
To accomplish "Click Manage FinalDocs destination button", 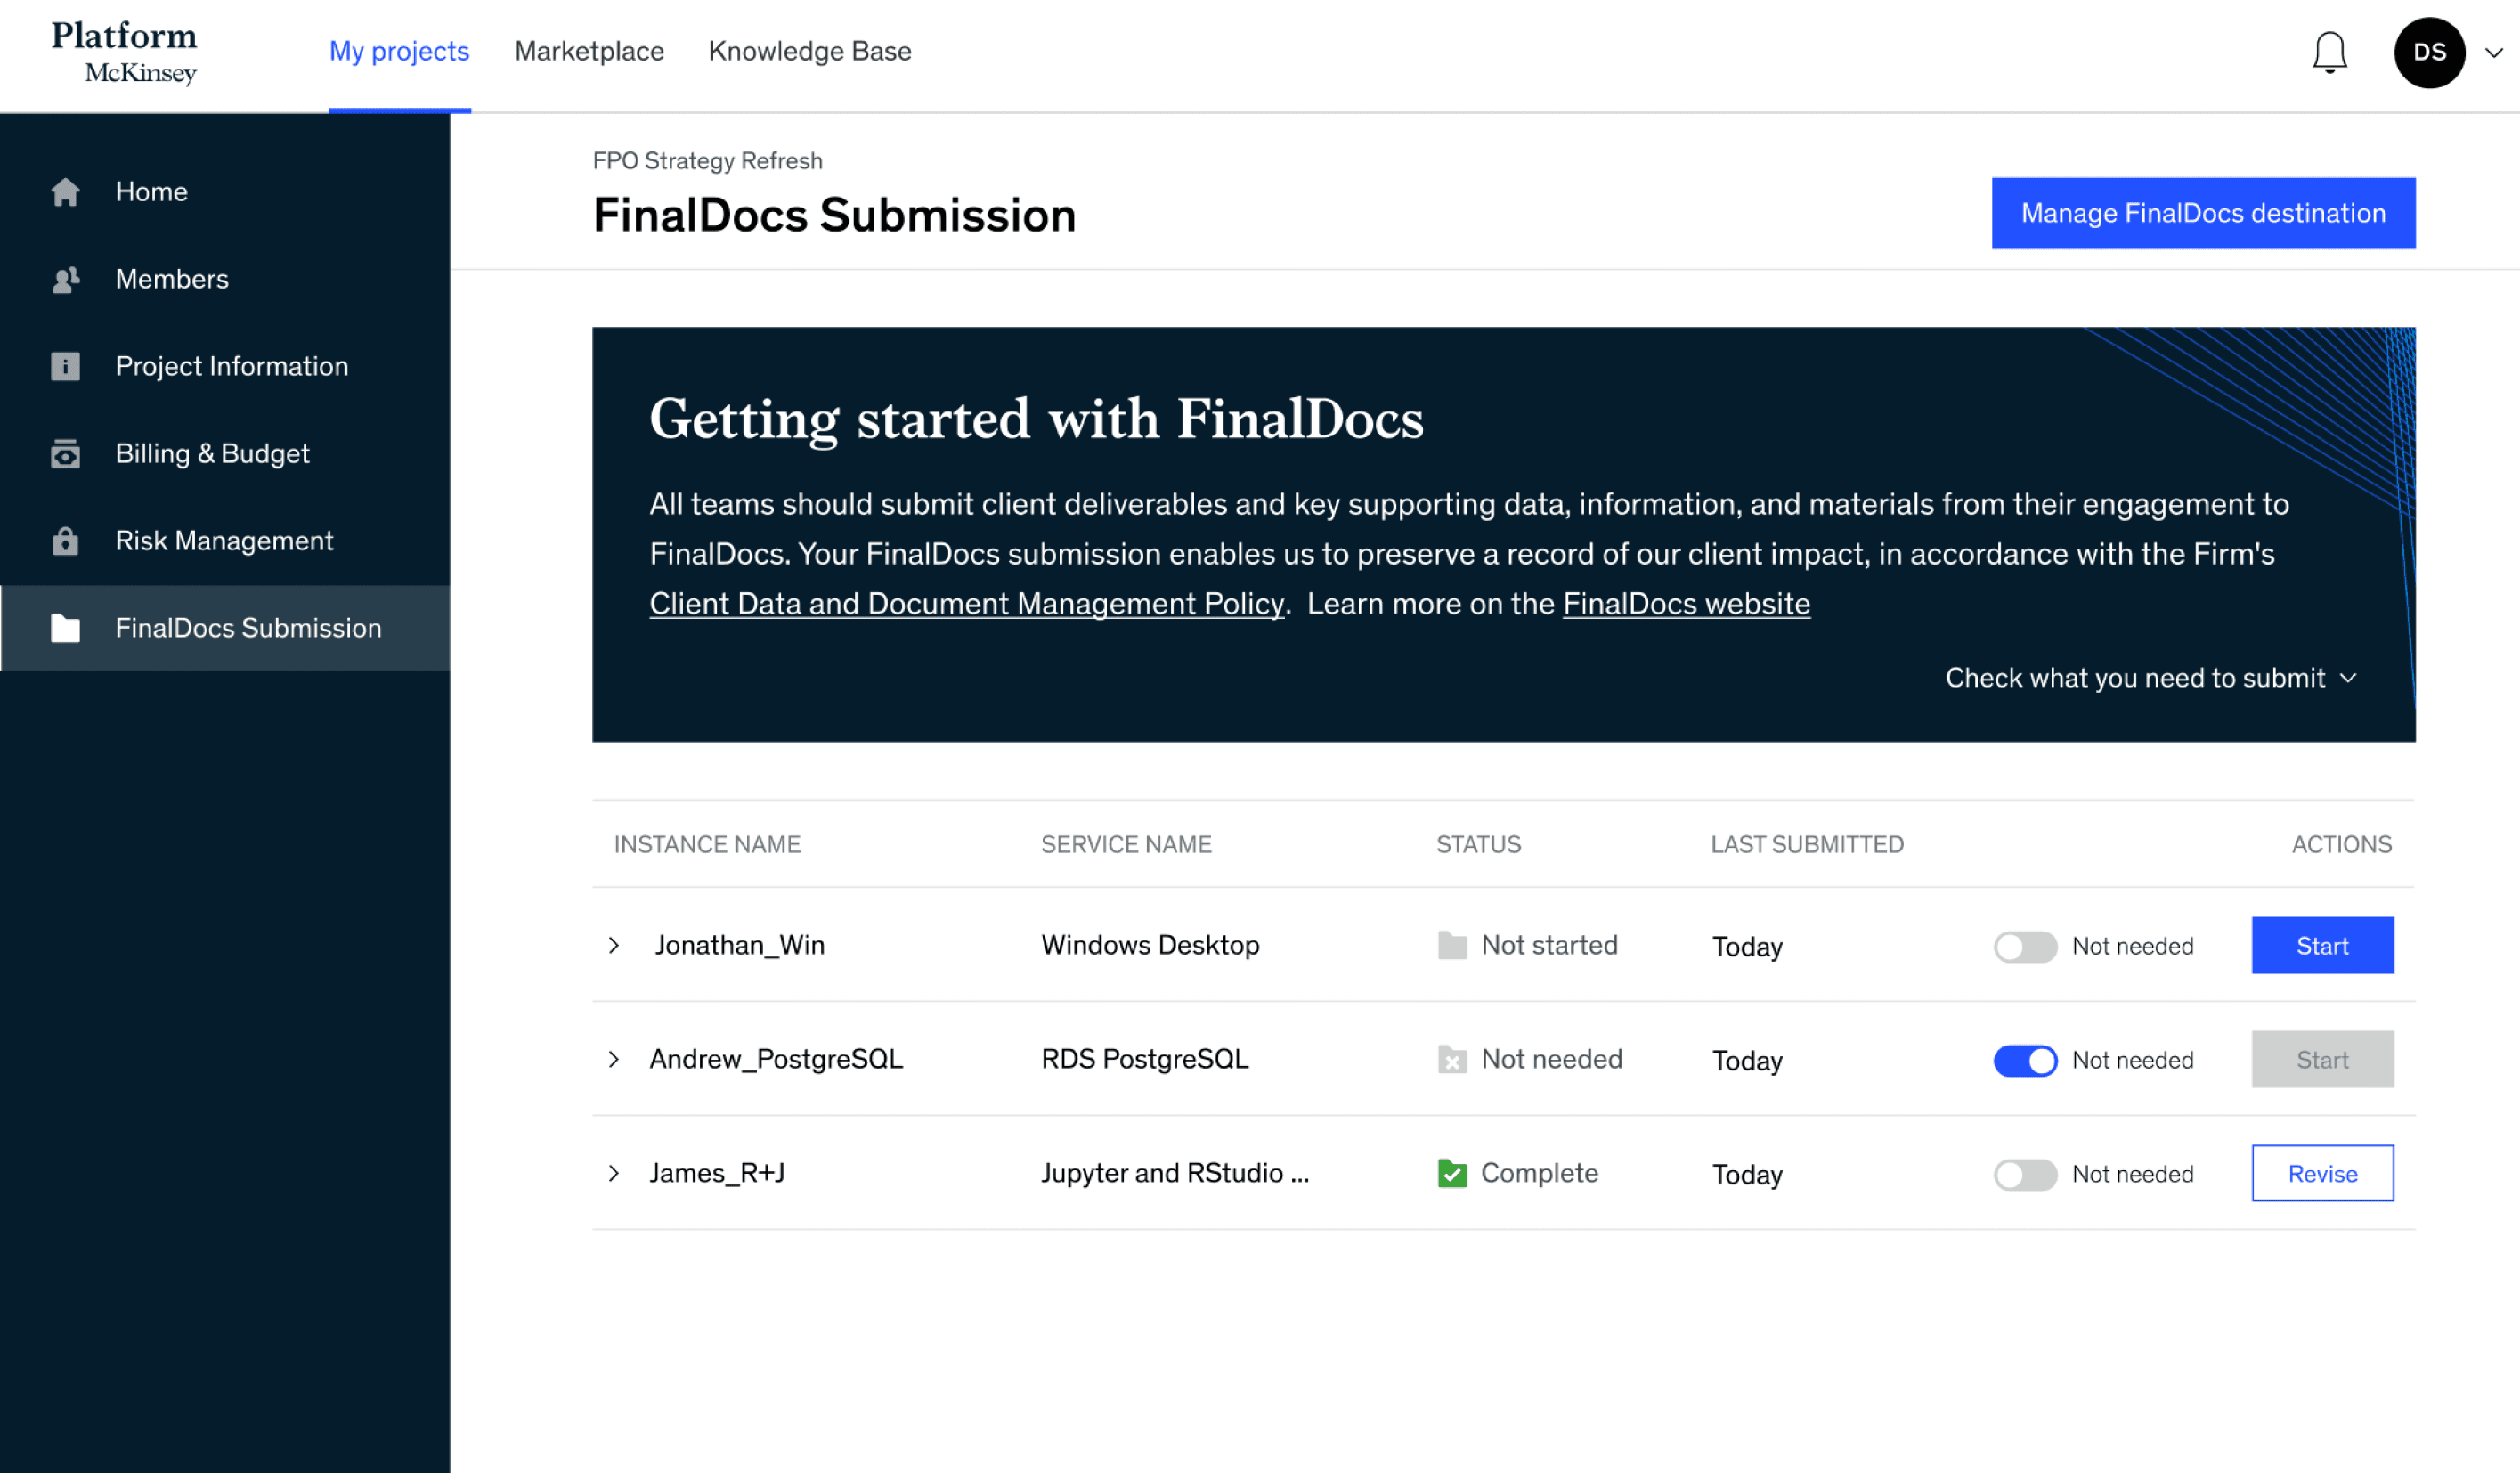I will tap(2203, 214).
